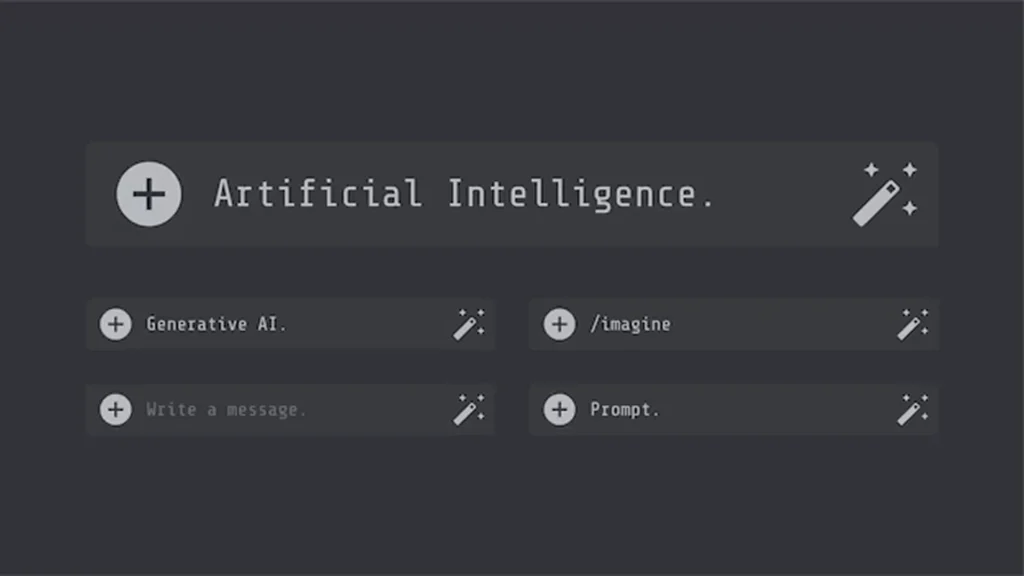
Task: Click the plus icon next to Prompt
Action: pyautogui.click(x=560, y=409)
